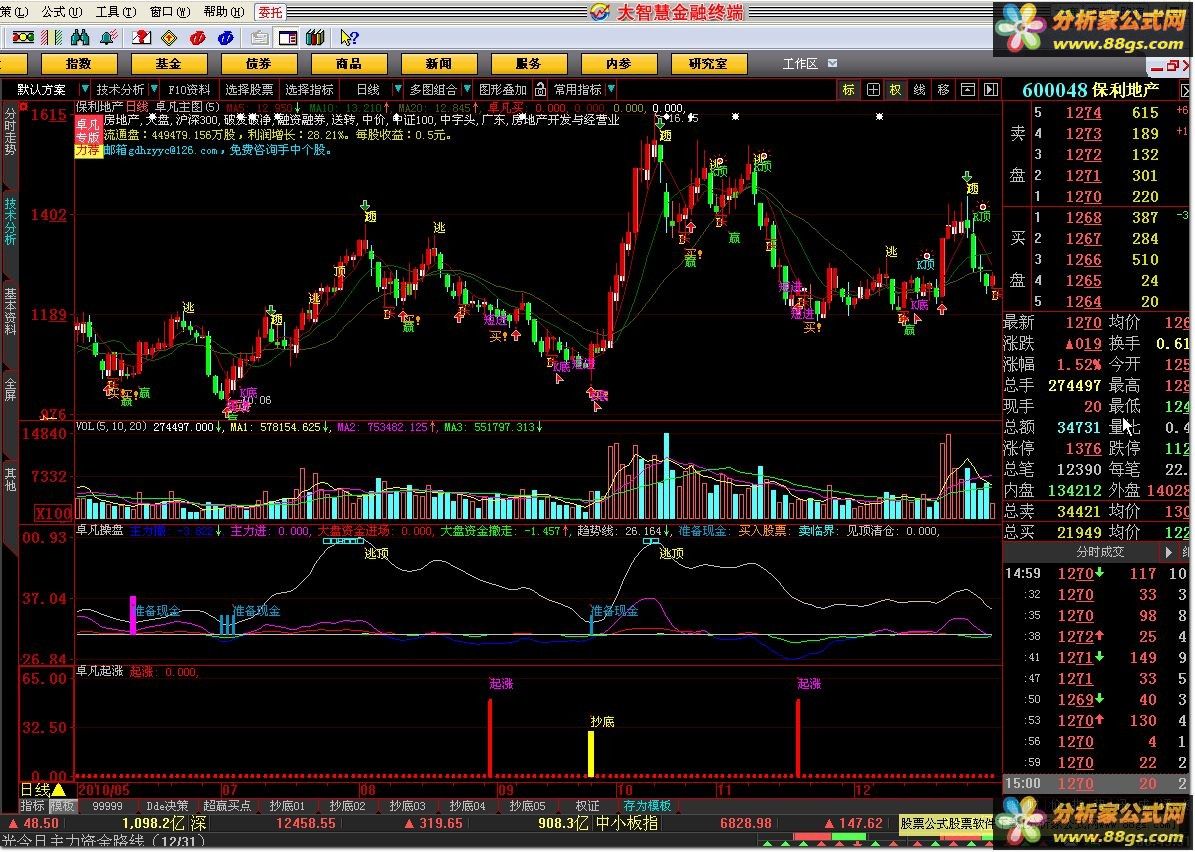The height and width of the screenshot is (852, 1195).
Task: Toggle the 移 move button
Action: click(x=944, y=89)
